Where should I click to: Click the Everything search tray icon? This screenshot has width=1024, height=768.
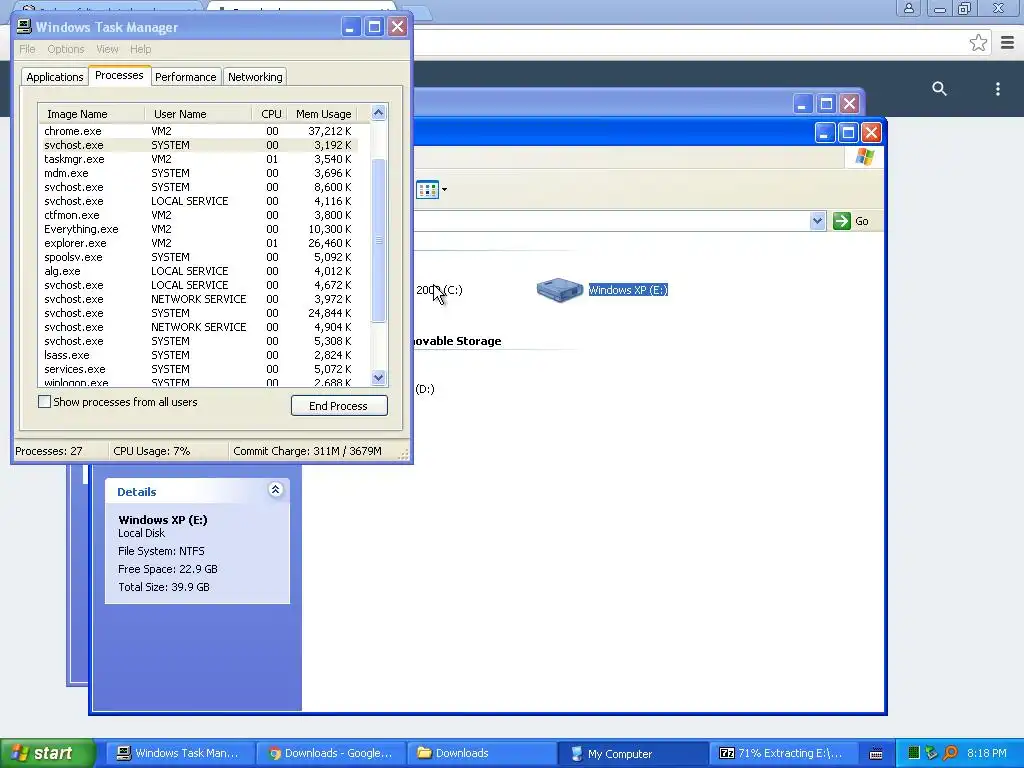[x=950, y=753]
